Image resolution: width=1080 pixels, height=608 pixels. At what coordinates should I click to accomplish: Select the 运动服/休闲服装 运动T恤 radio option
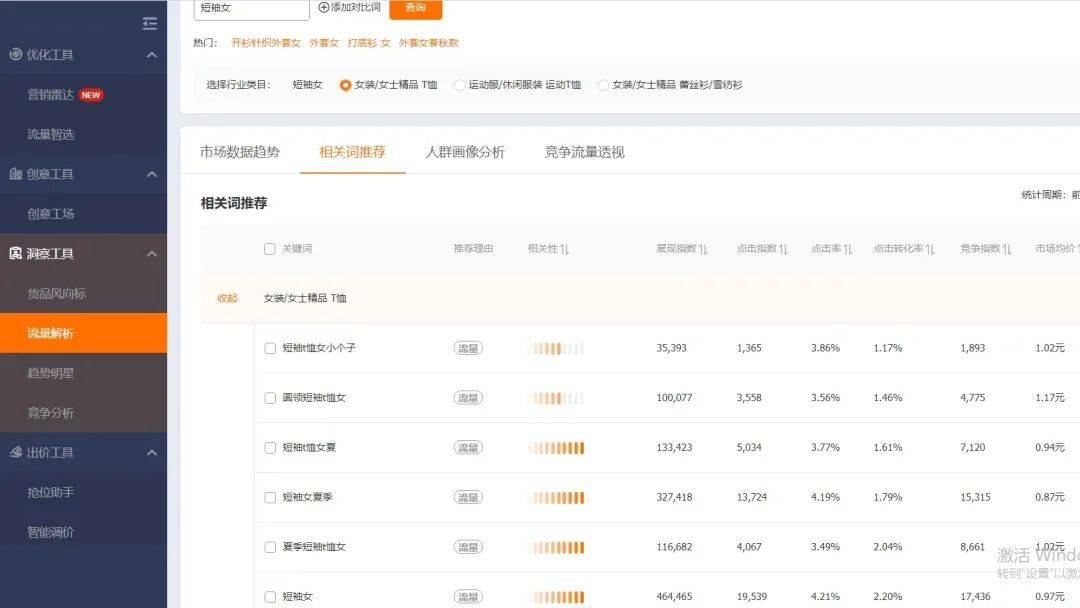pos(460,85)
